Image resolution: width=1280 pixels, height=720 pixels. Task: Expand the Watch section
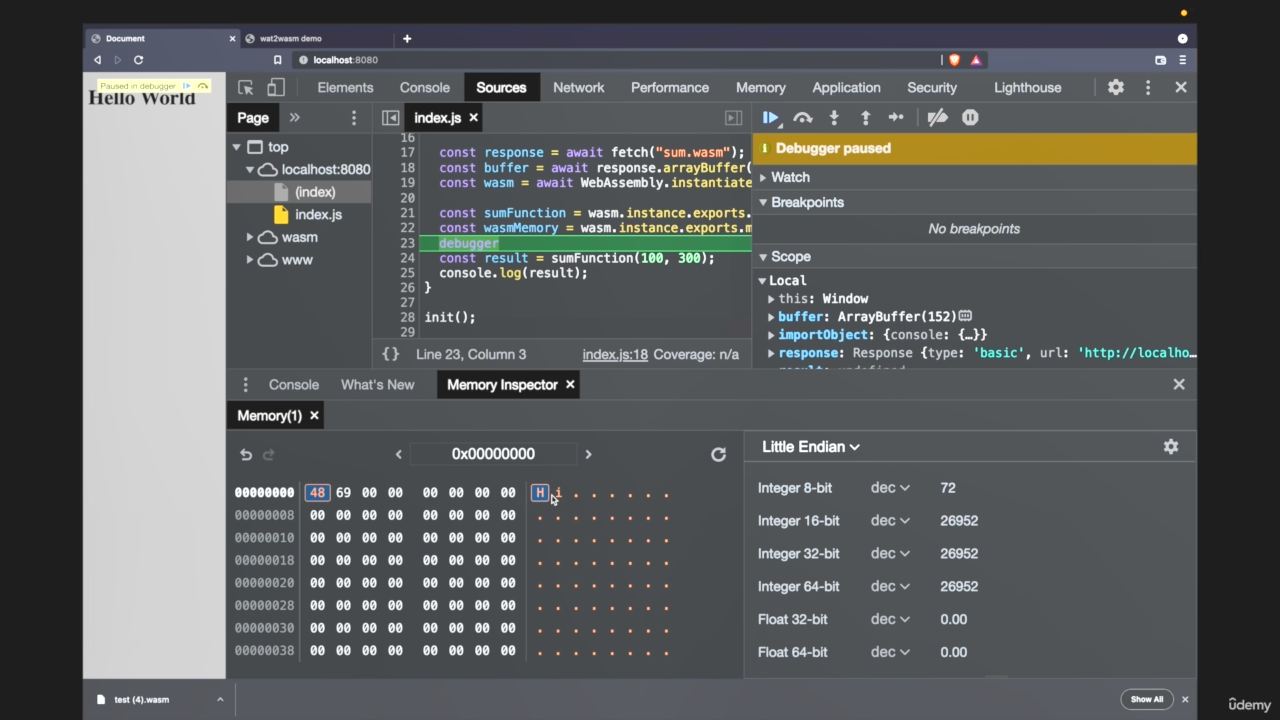click(789, 177)
